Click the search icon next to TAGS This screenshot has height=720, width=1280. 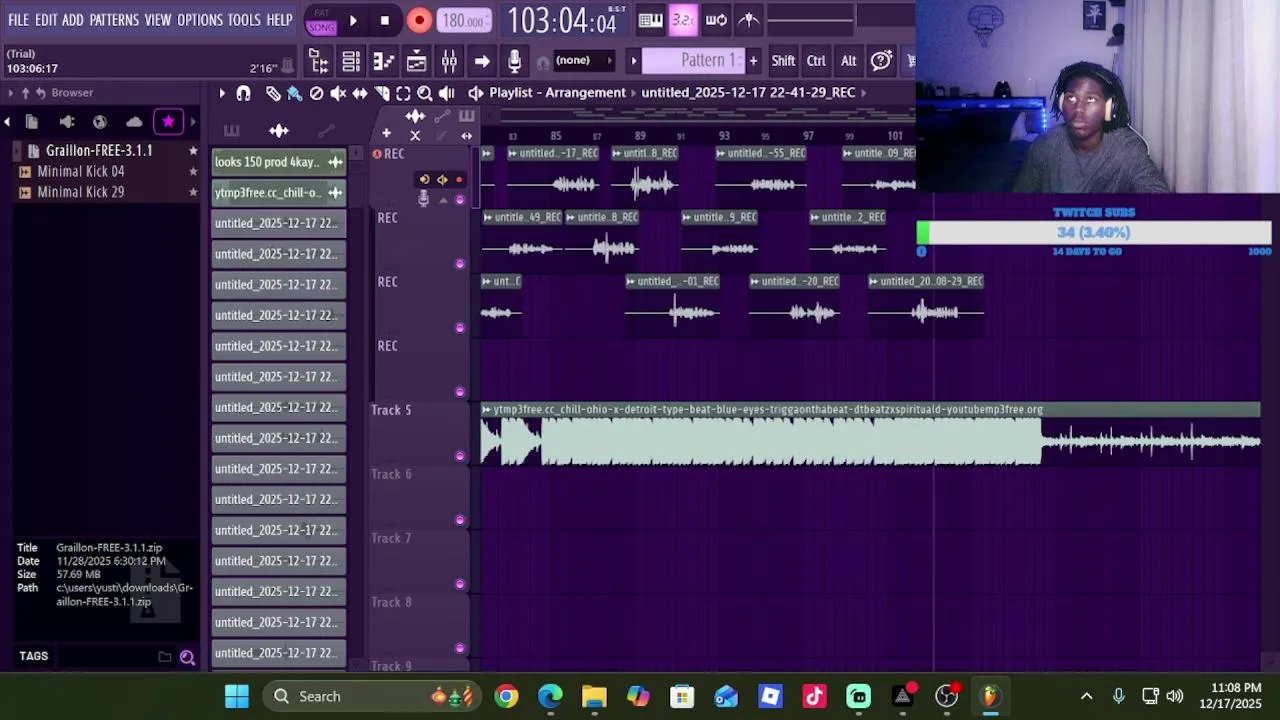[x=187, y=657]
